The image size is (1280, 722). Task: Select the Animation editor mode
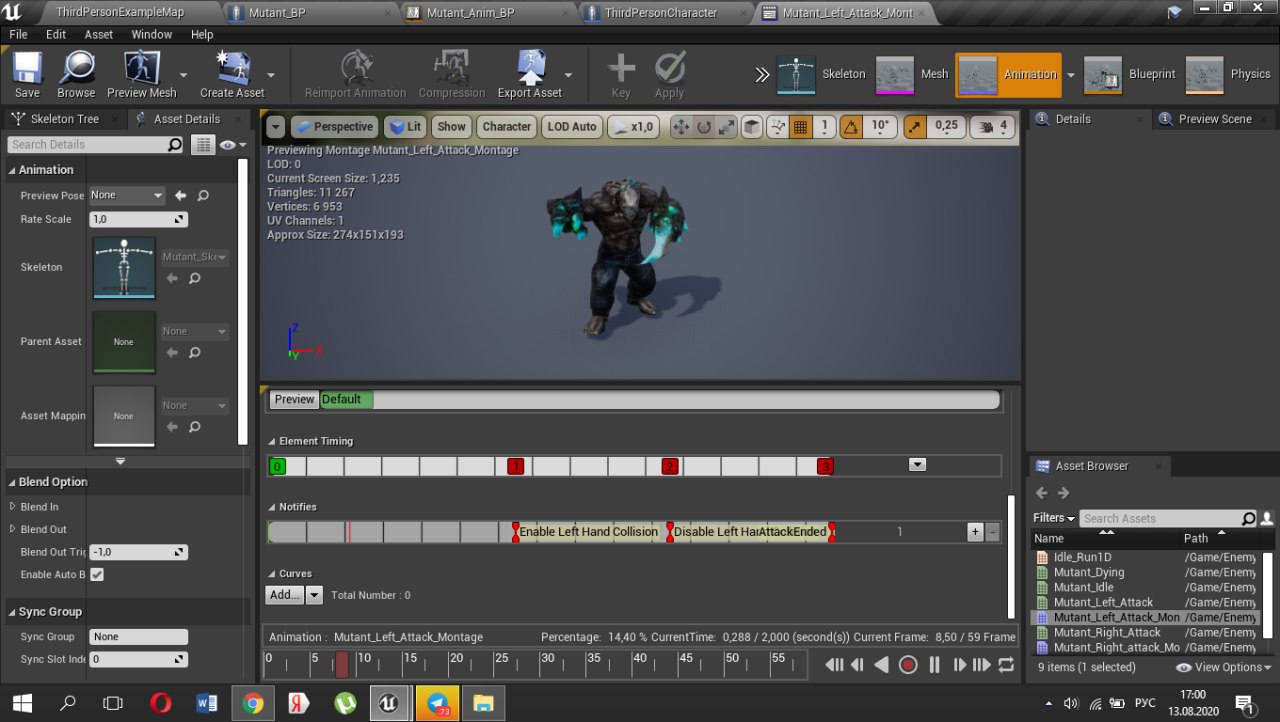pos(1008,74)
